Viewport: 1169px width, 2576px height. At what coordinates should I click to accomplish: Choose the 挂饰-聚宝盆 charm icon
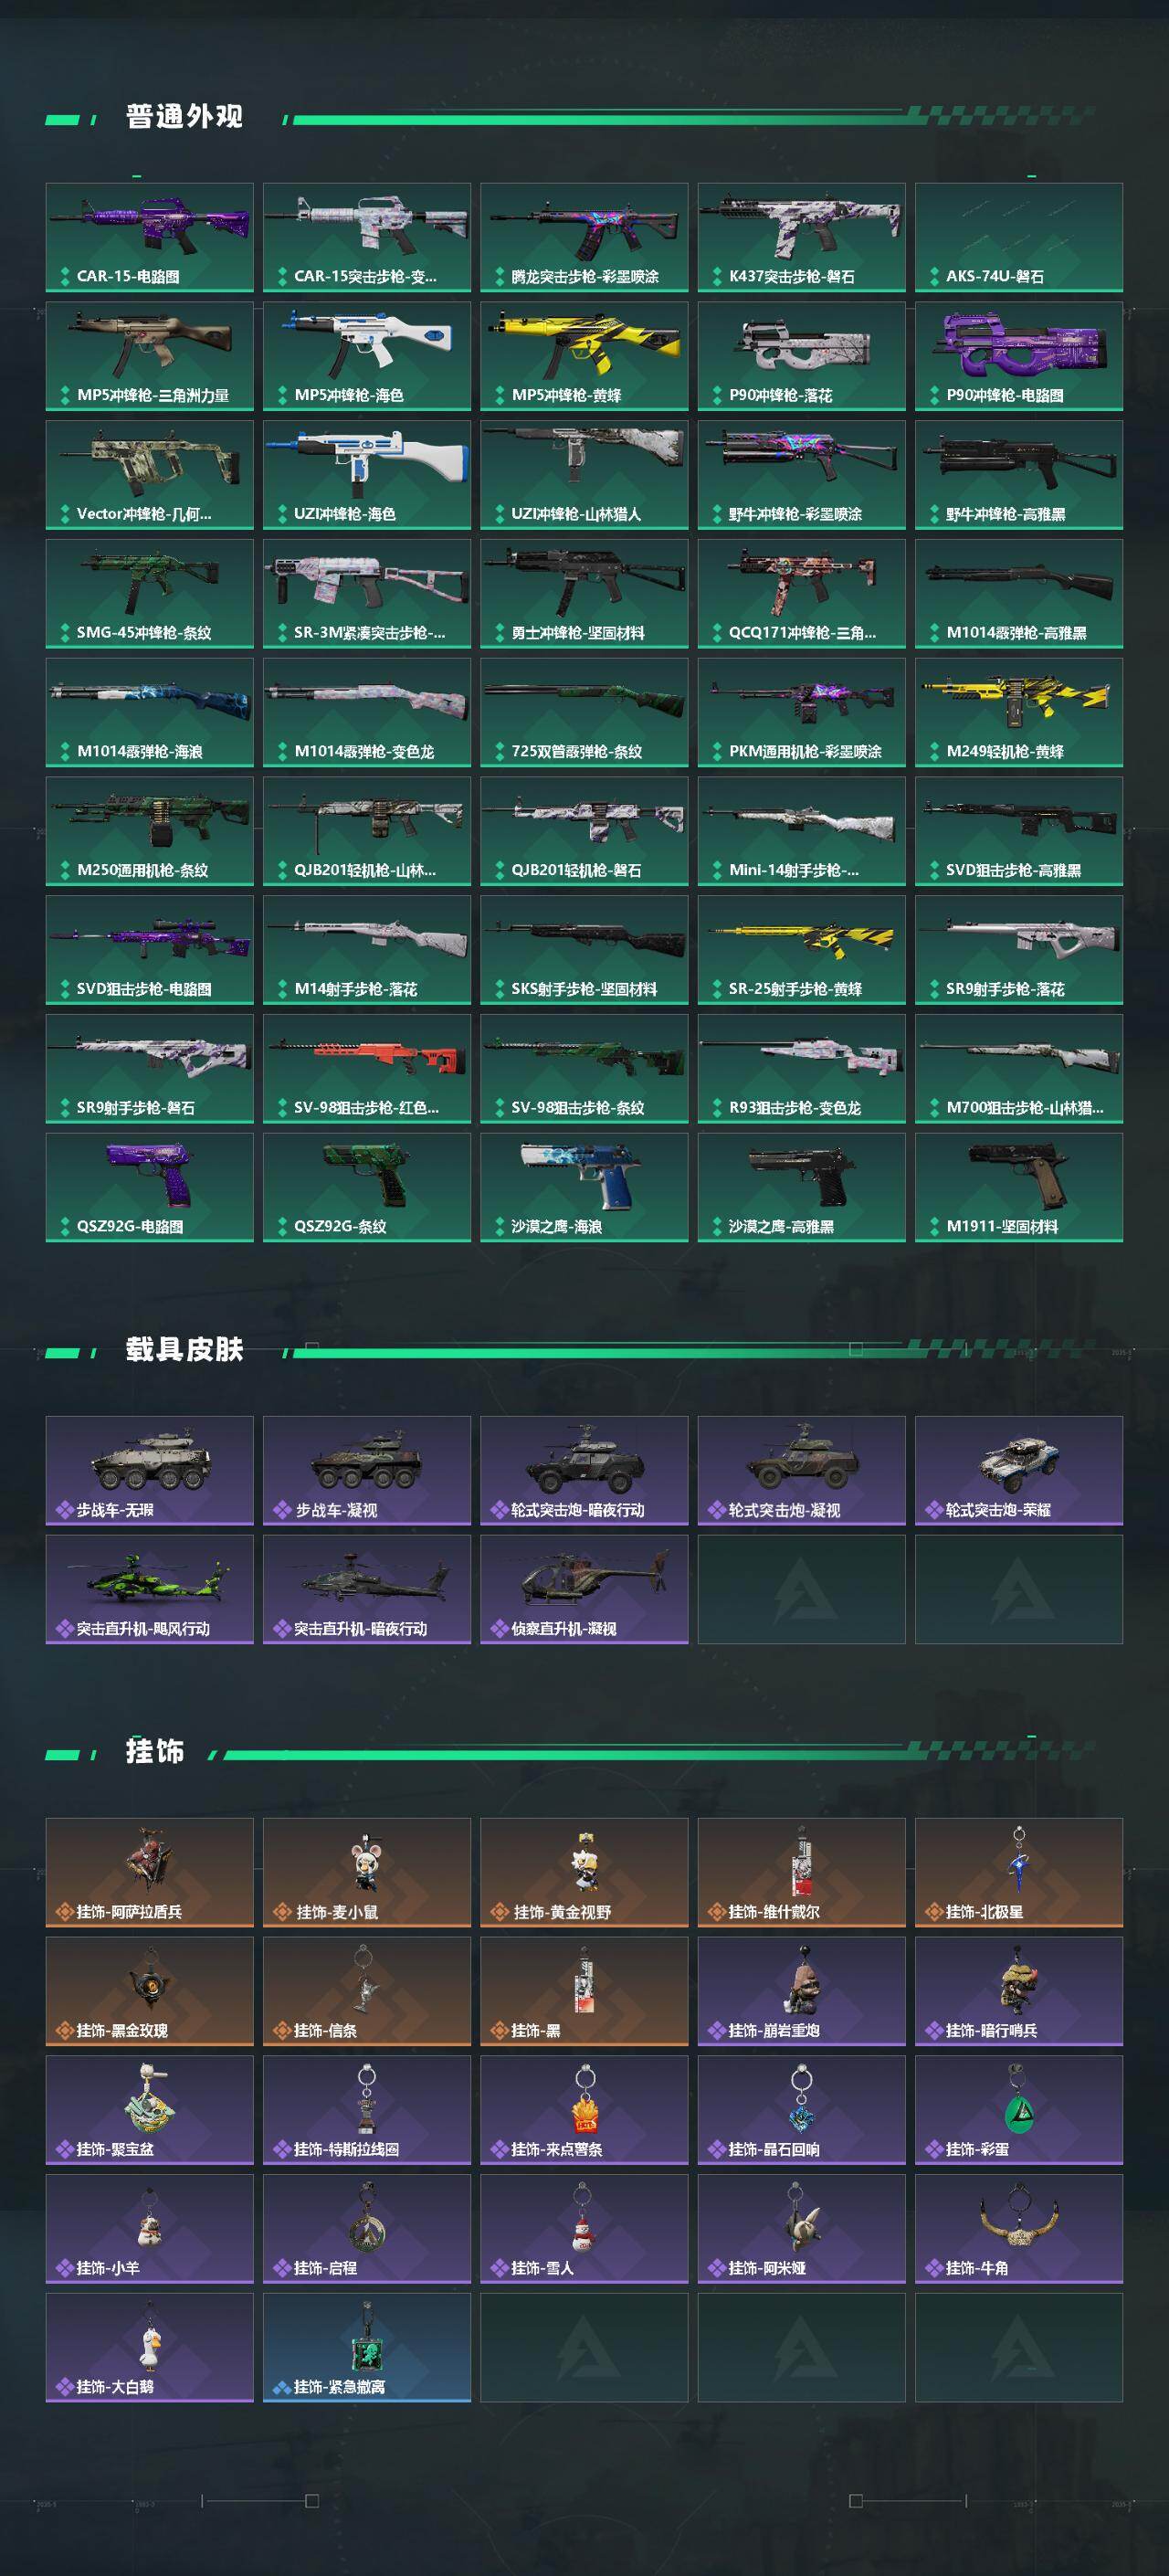tap(149, 2100)
